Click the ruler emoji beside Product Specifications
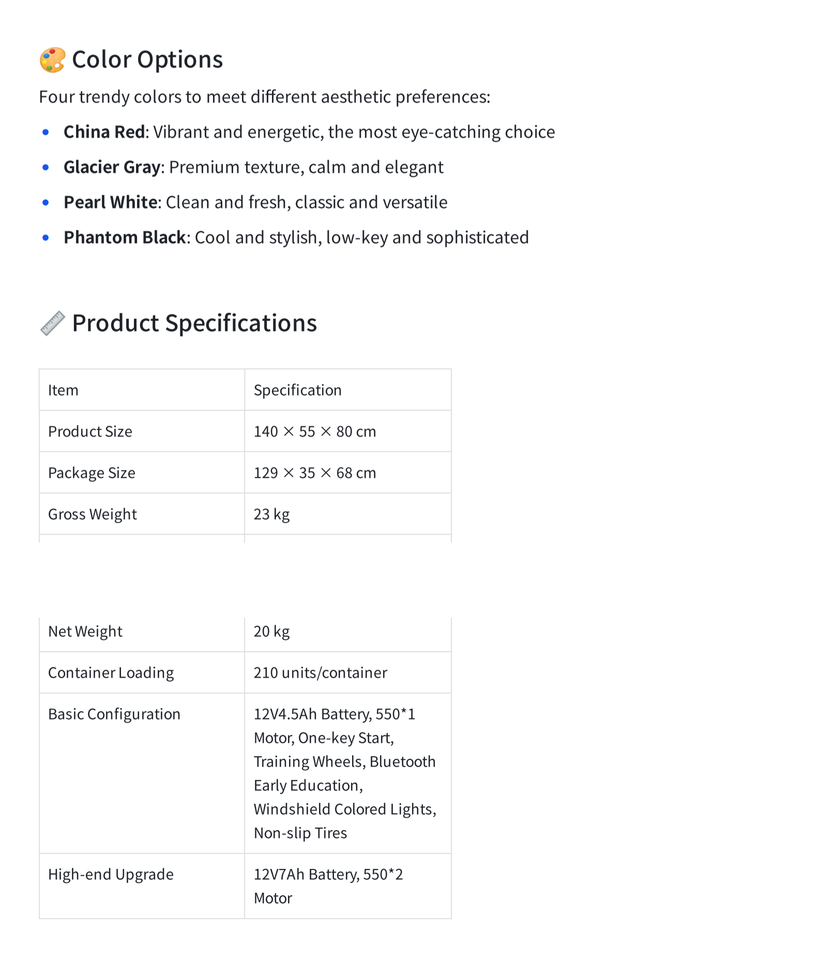Image resolution: width=820 pixels, height=960 pixels. (52, 323)
